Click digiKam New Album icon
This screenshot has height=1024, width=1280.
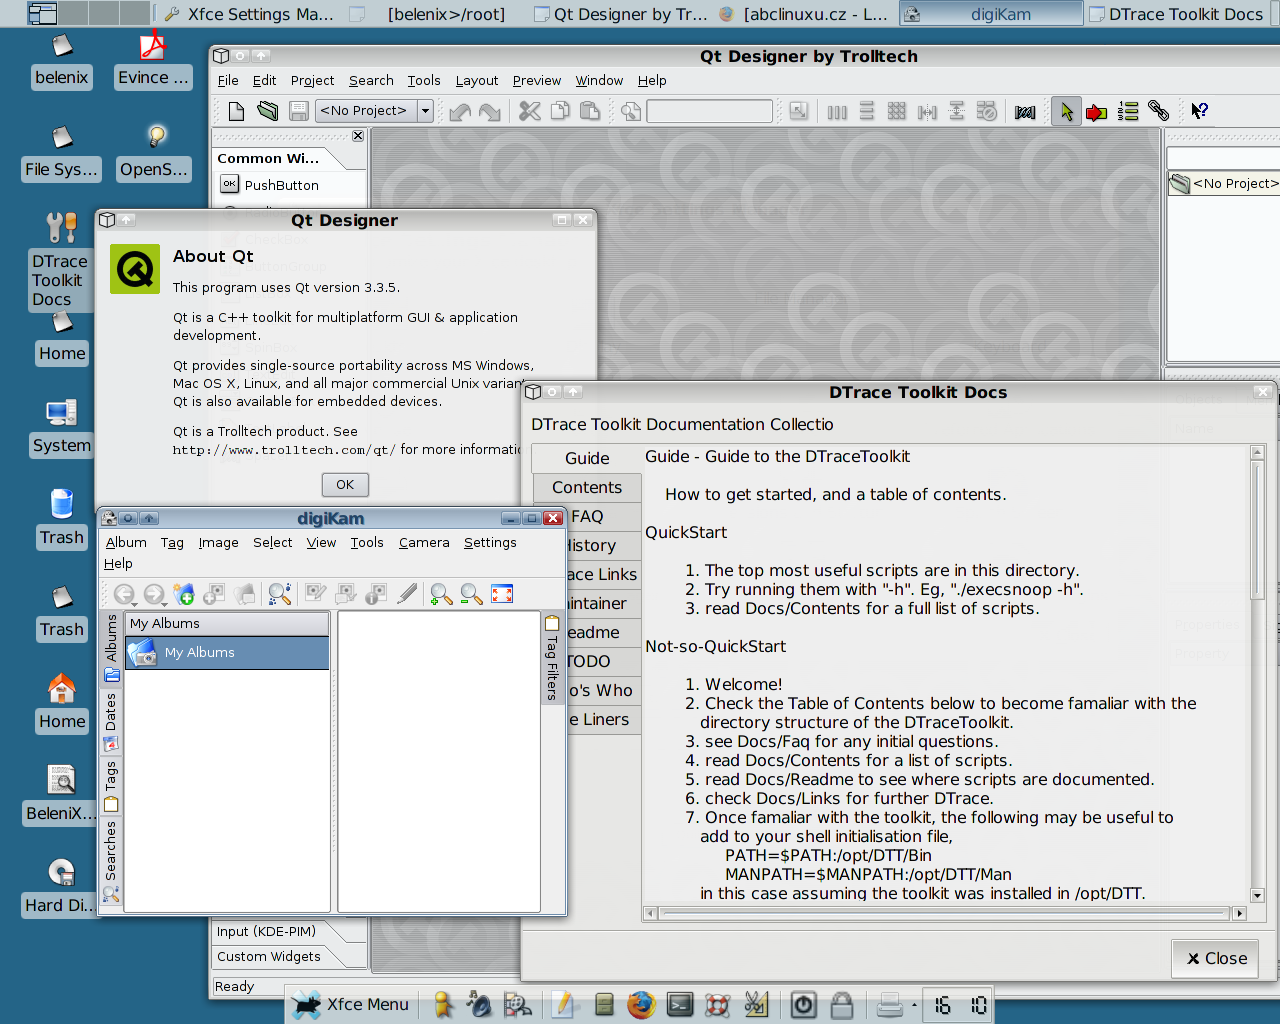click(184, 594)
